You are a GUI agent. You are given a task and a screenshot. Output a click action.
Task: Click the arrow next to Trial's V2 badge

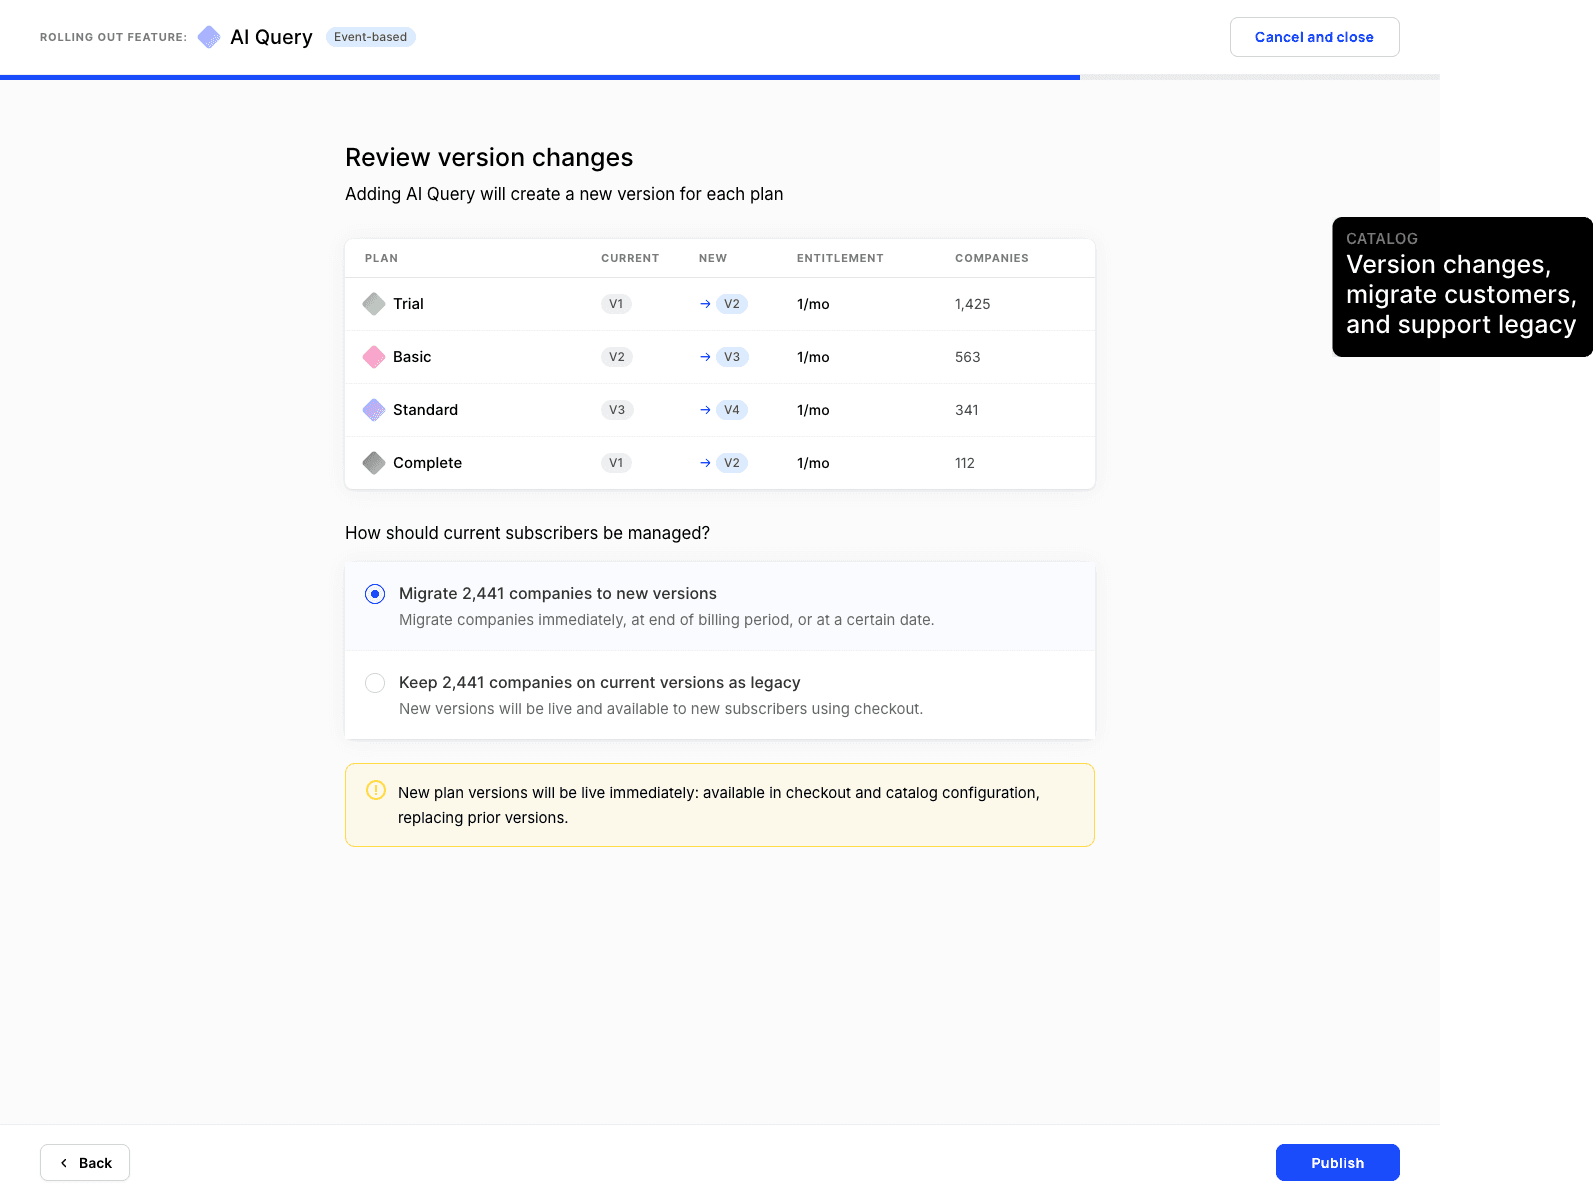[x=705, y=304]
